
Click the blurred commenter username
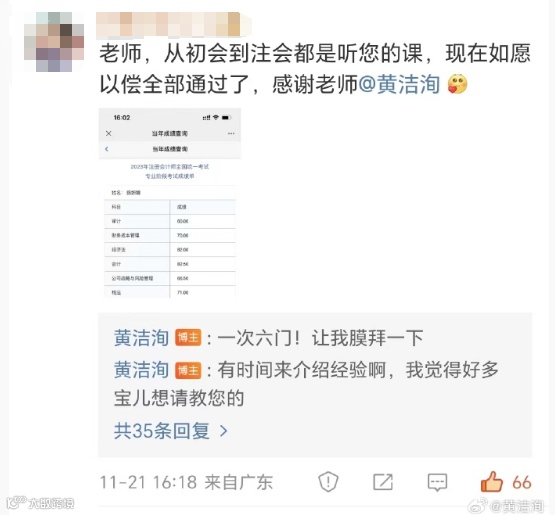click(174, 25)
